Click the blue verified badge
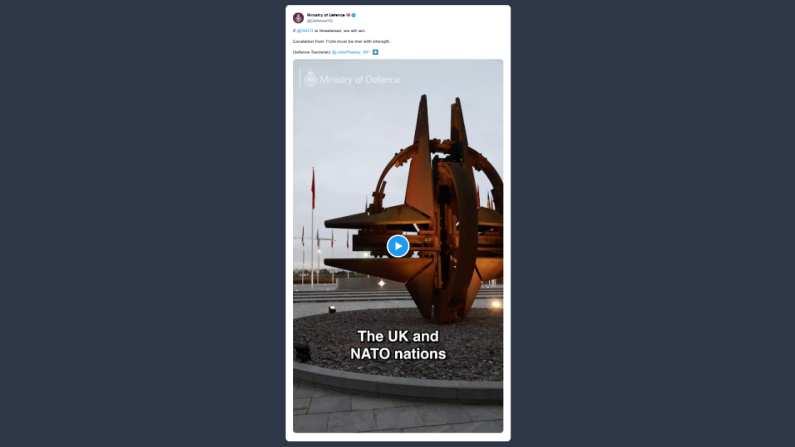Image resolution: width=795 pixels, height=447 pixels. click(x=354, y=15)
